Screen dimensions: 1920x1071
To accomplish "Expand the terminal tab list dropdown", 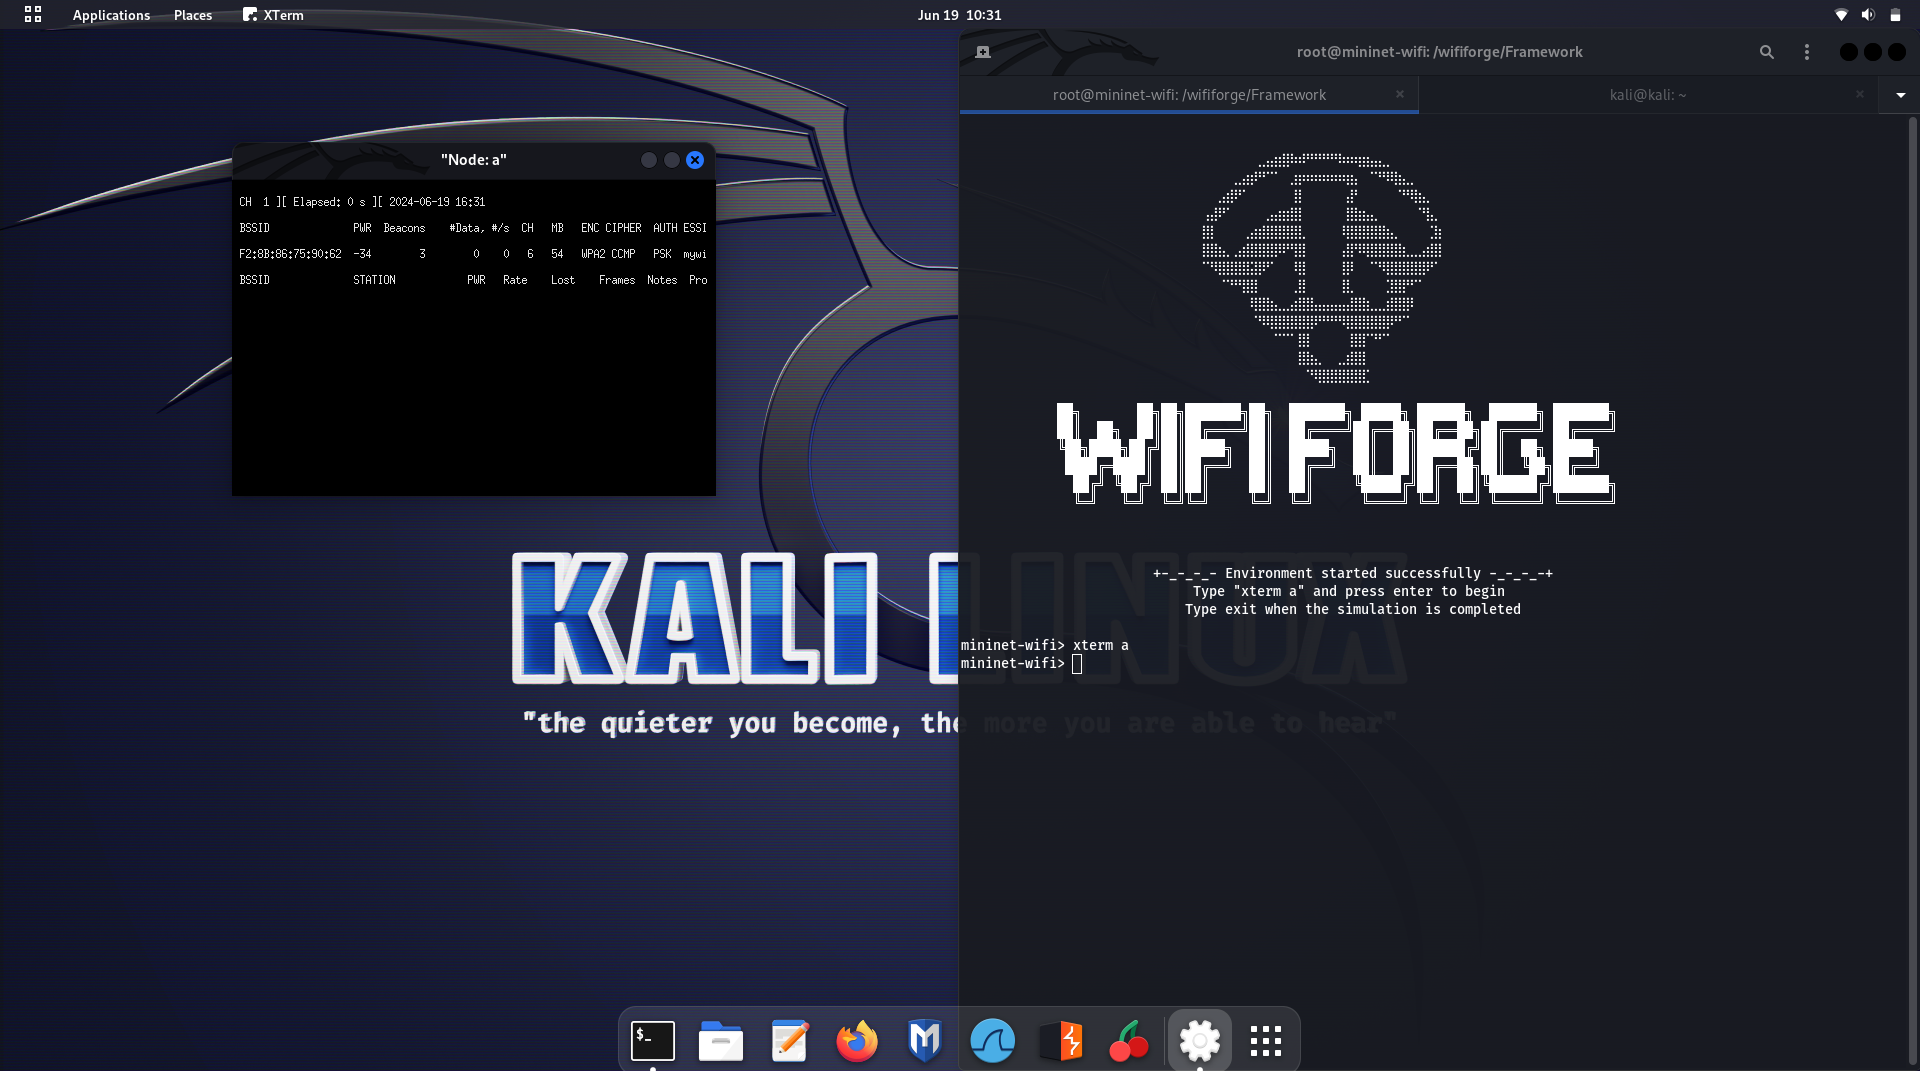I will click(1901, 95).
